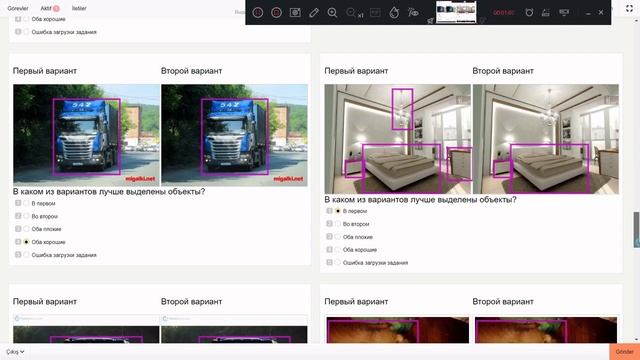The width and height of the screenshot is (640, 360).
Task: Open the recorder live preview thumbnail
Action: (456, 12)
